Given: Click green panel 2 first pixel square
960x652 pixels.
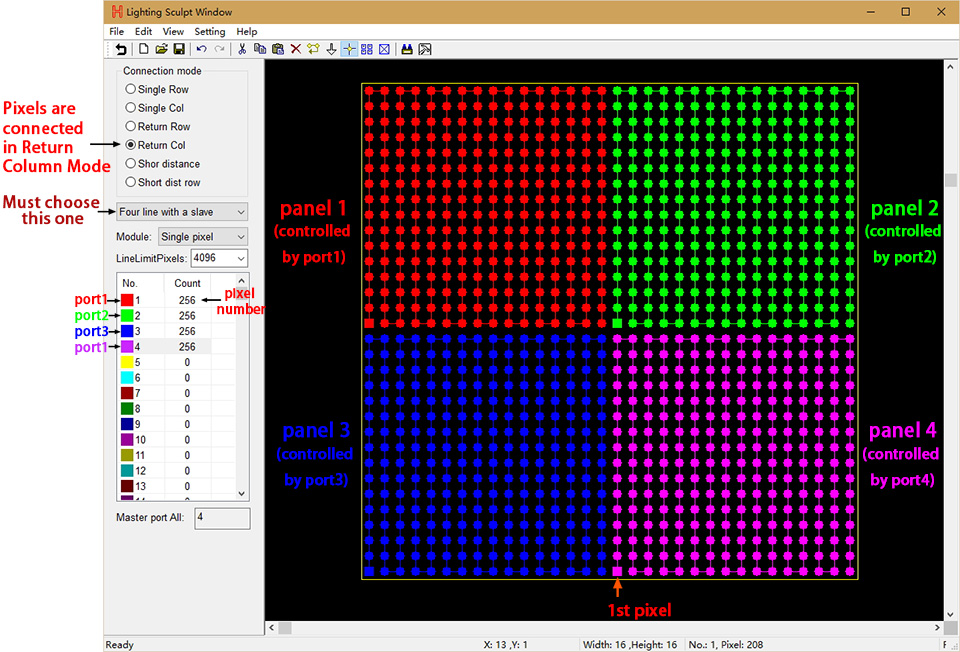Looking at the screenshot, I should [x=617, y=323].
